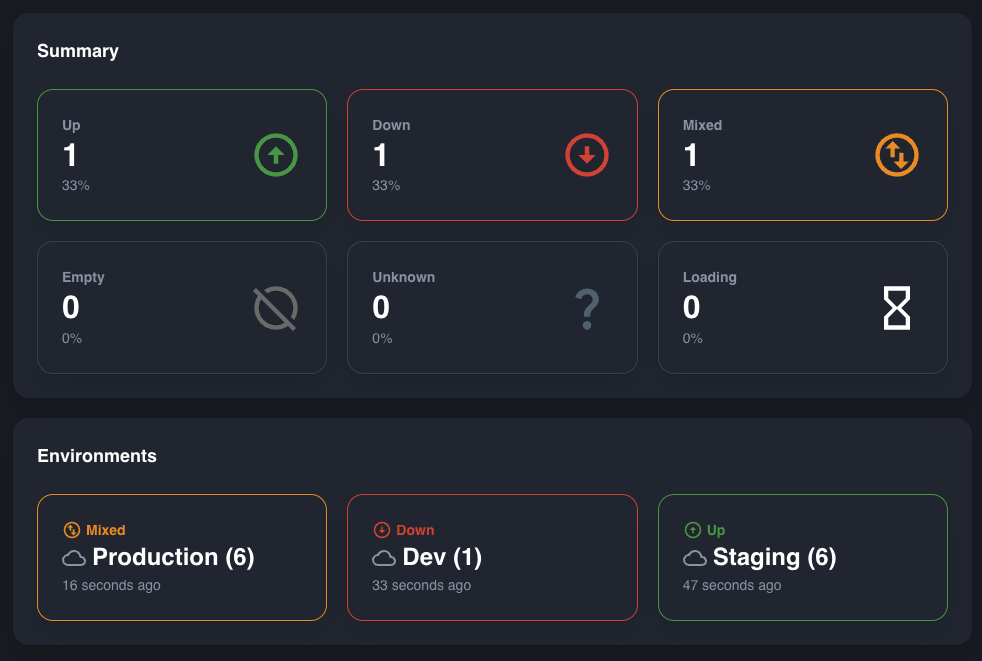Click the small Up status icon above Staging
Viewport: 982px width, 661px height.
(x=692, y=530)
